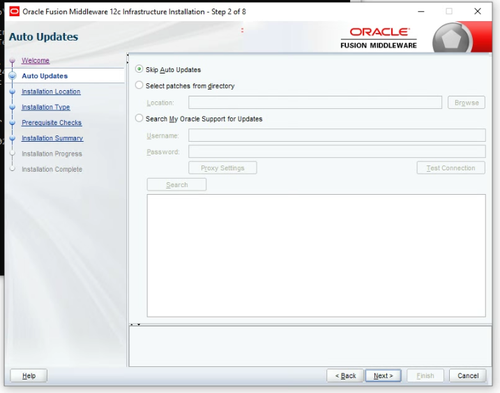Click the Help button

point(29,376)
